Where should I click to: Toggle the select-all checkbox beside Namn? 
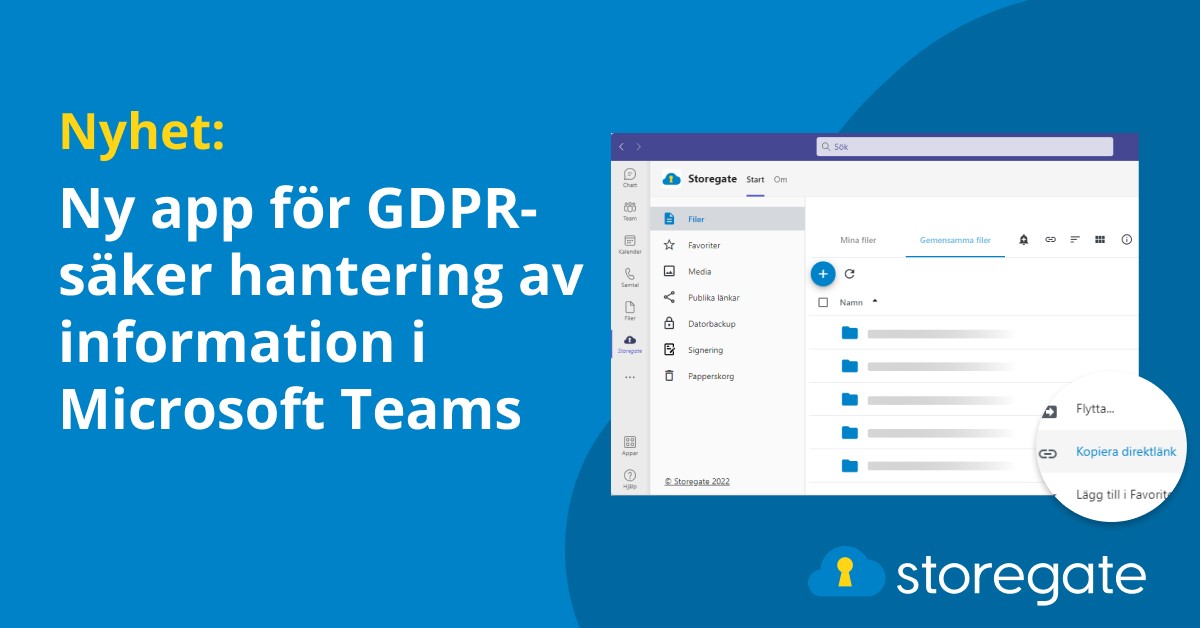823,301
